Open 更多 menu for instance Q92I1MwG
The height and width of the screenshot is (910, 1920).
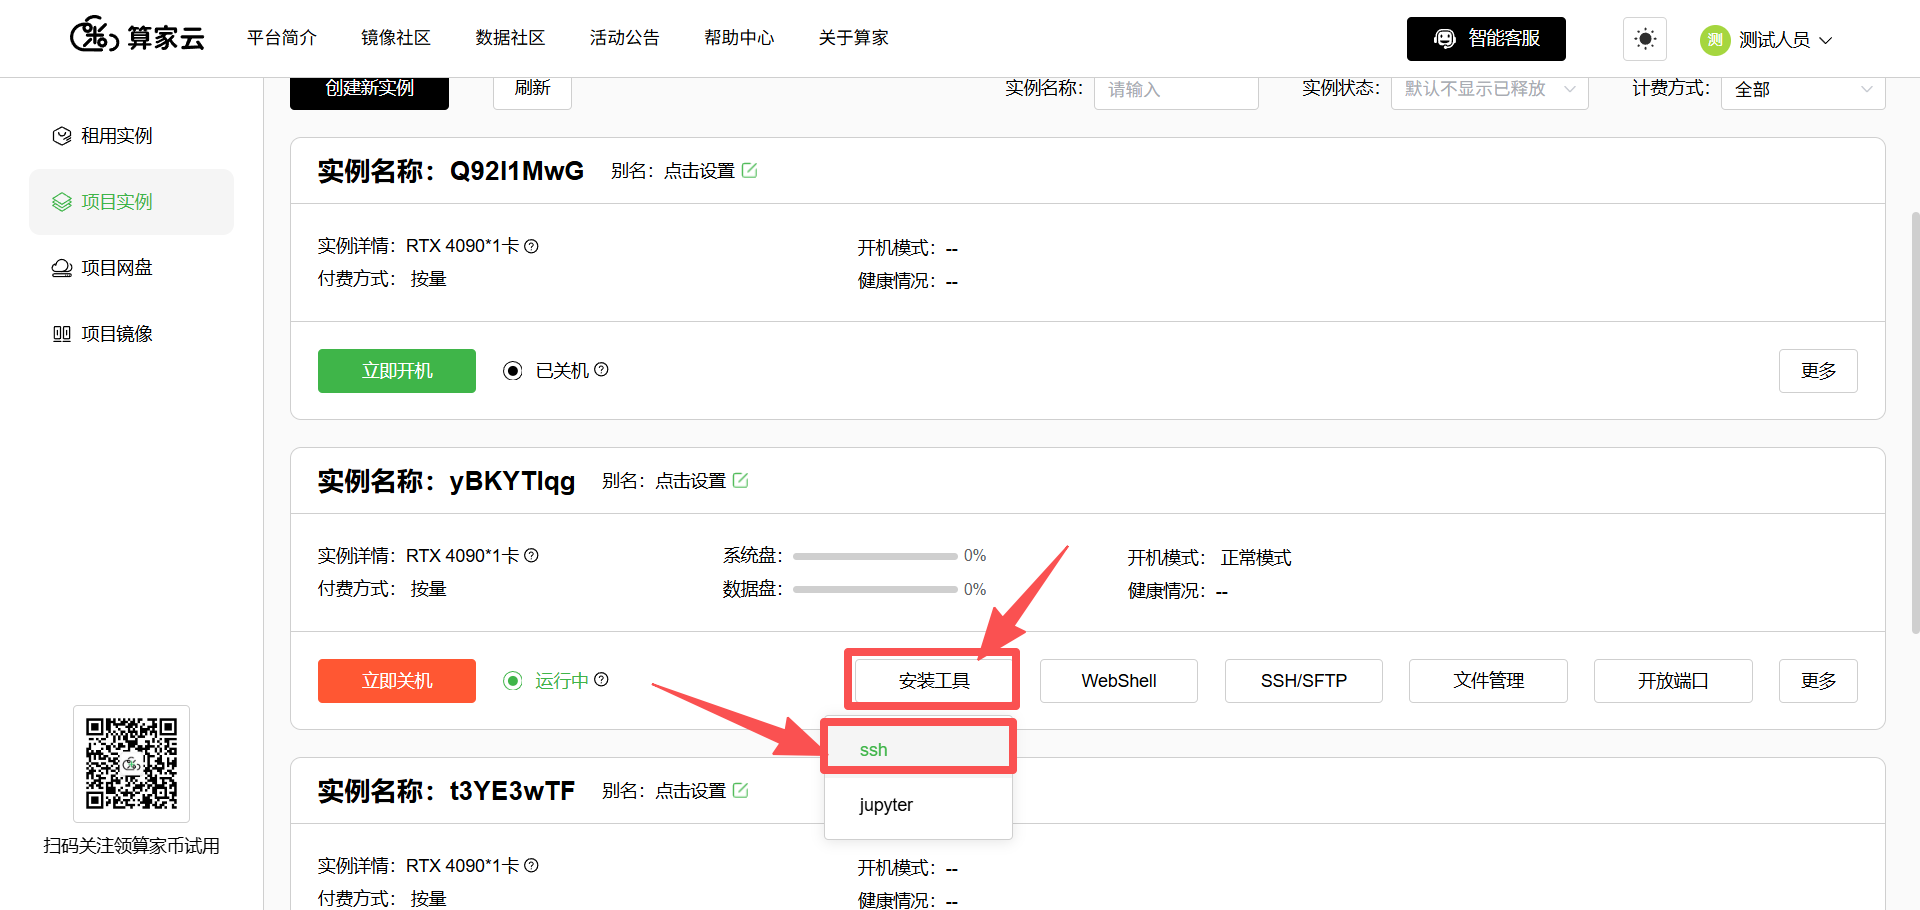coord(1818,371)
